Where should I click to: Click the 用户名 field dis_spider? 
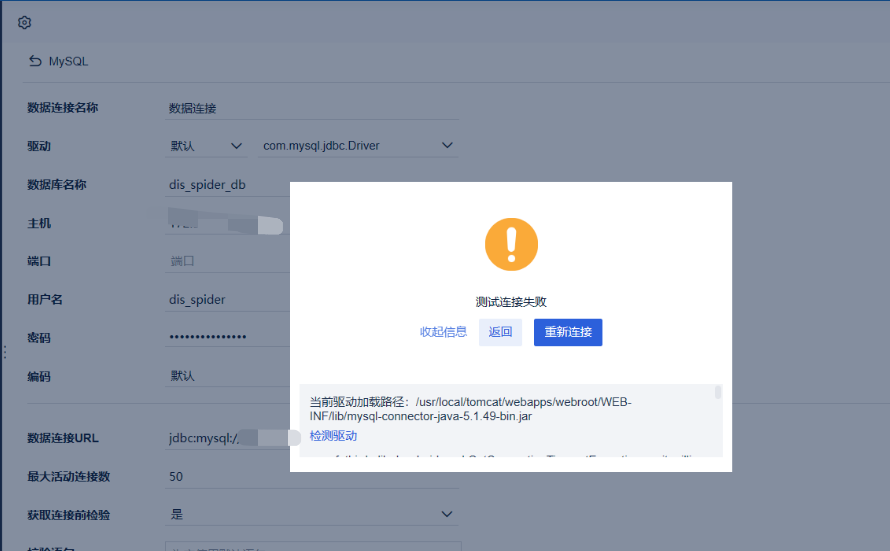click(228, 300)
